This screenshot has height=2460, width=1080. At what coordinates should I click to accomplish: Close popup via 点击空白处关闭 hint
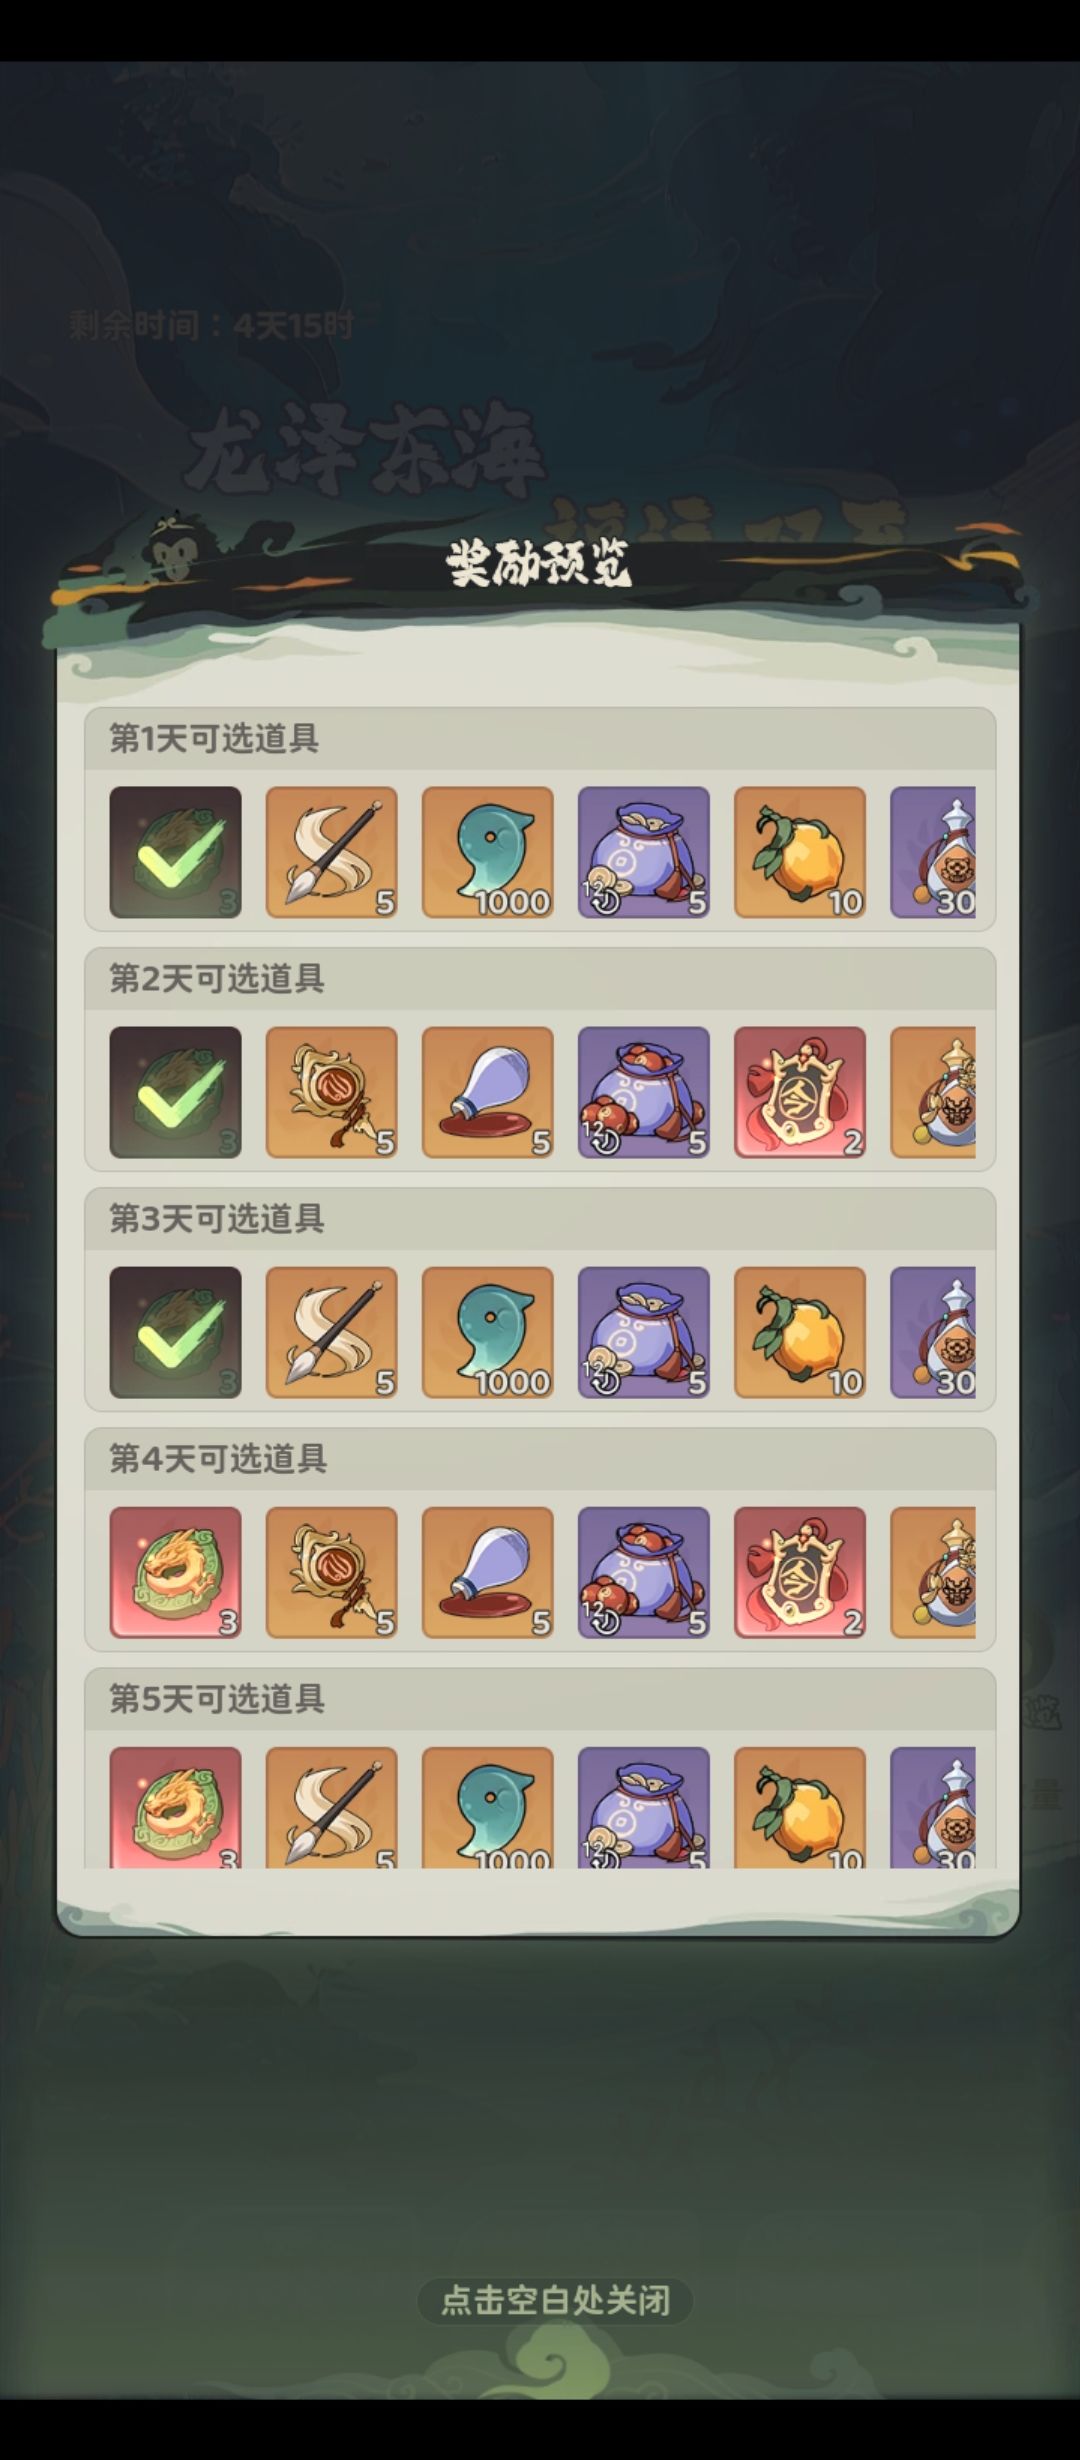[x=555, y=2300]
